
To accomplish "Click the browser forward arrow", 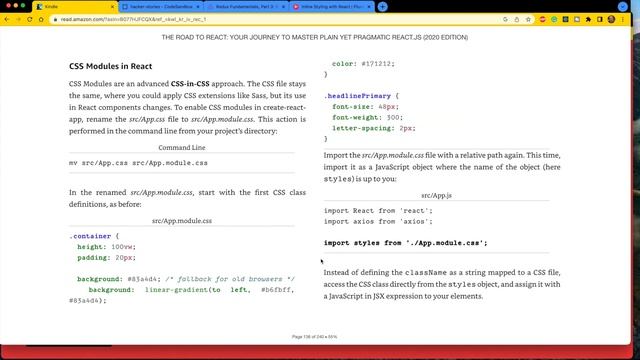I will tap(18, 19).
